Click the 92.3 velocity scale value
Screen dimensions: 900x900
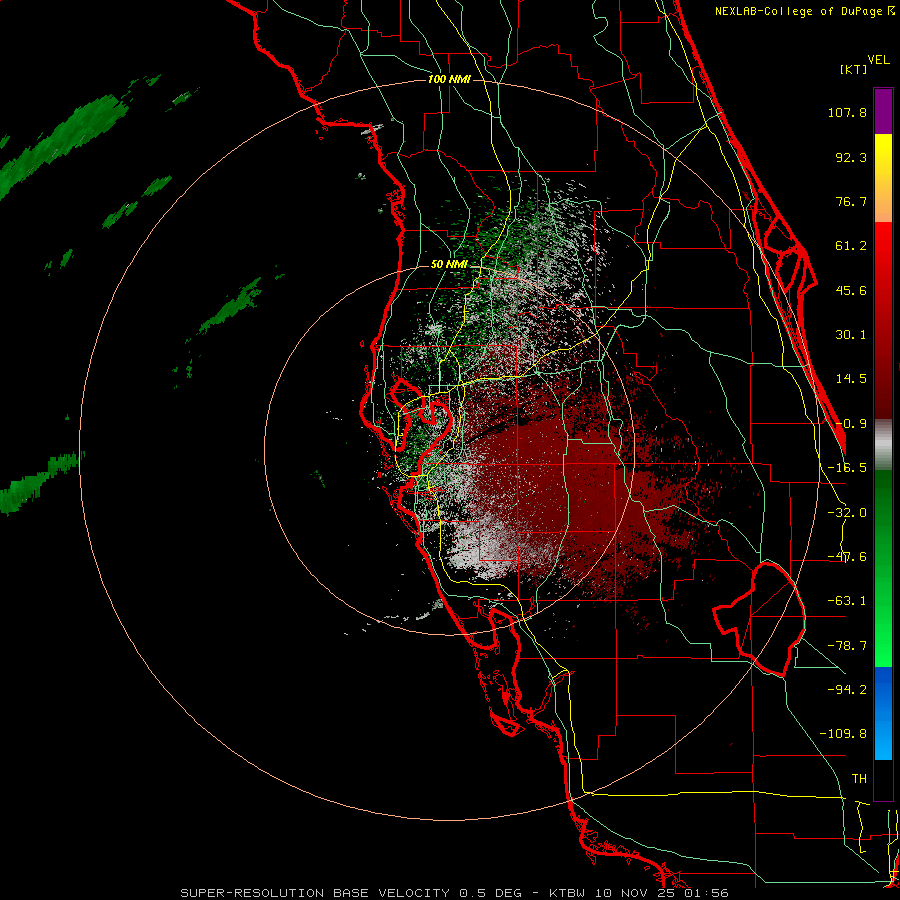click(851, 157)
